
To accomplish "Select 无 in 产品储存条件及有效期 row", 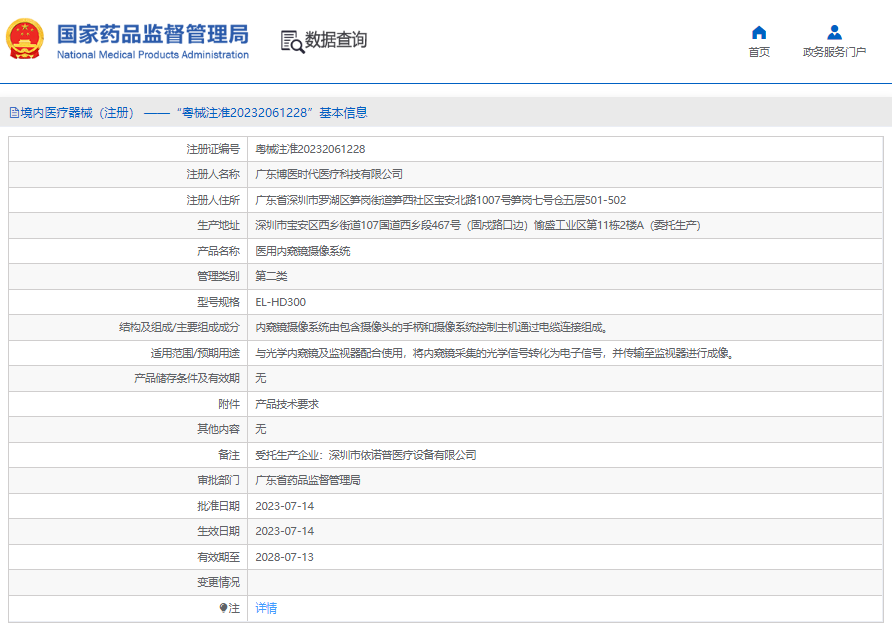I will click(x=261, y=378).
